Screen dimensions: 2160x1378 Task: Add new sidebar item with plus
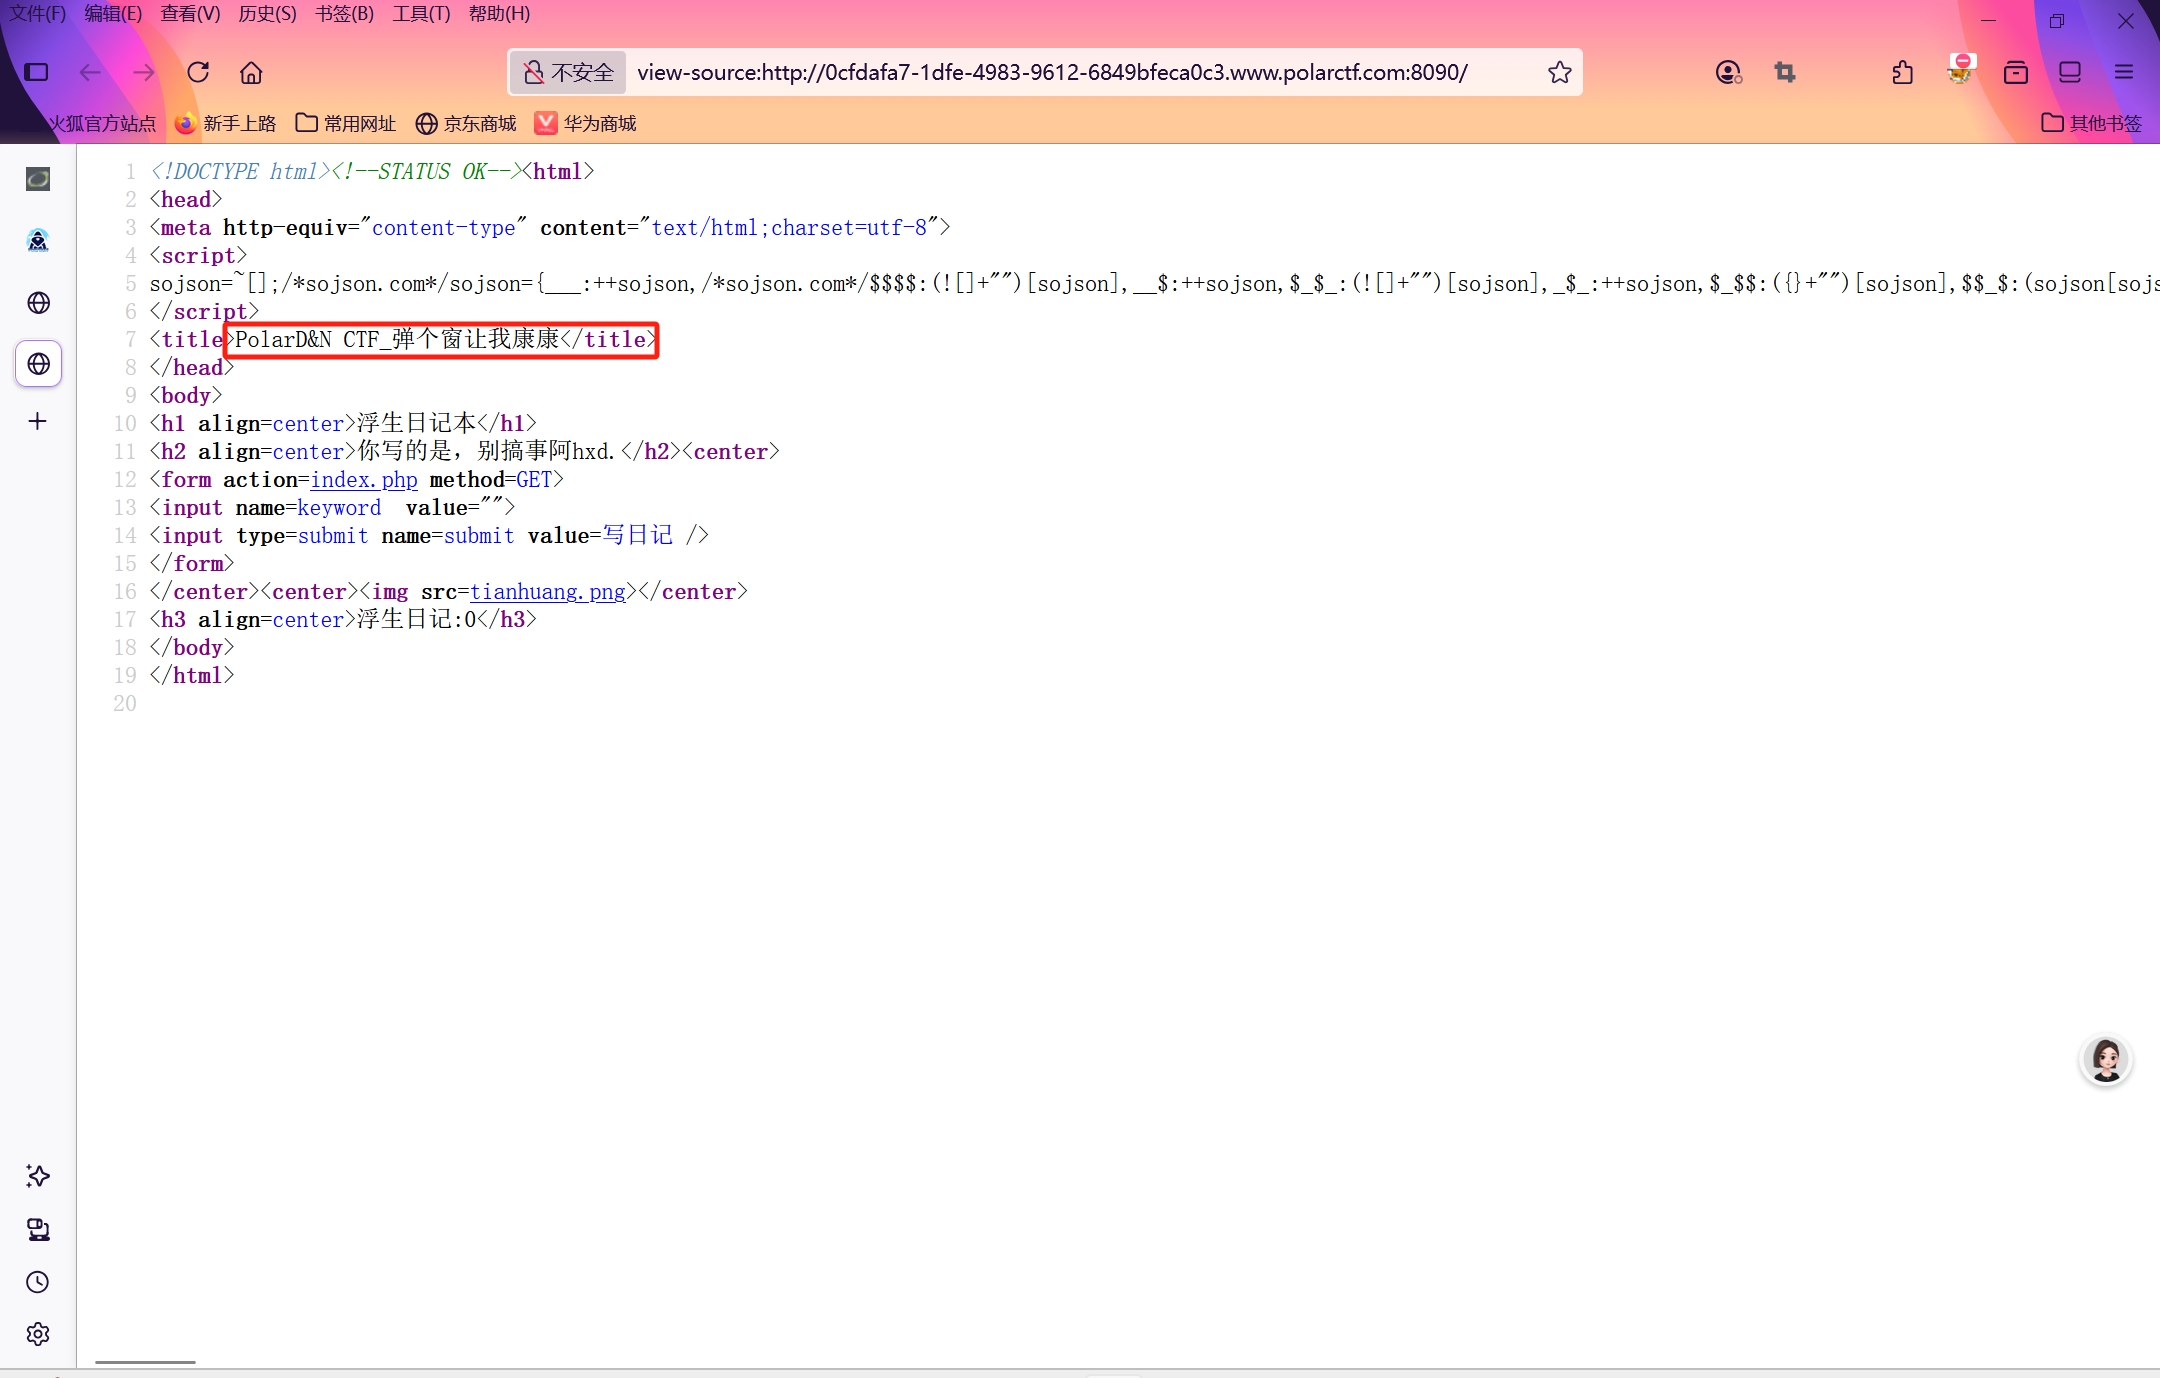[38, 421]
